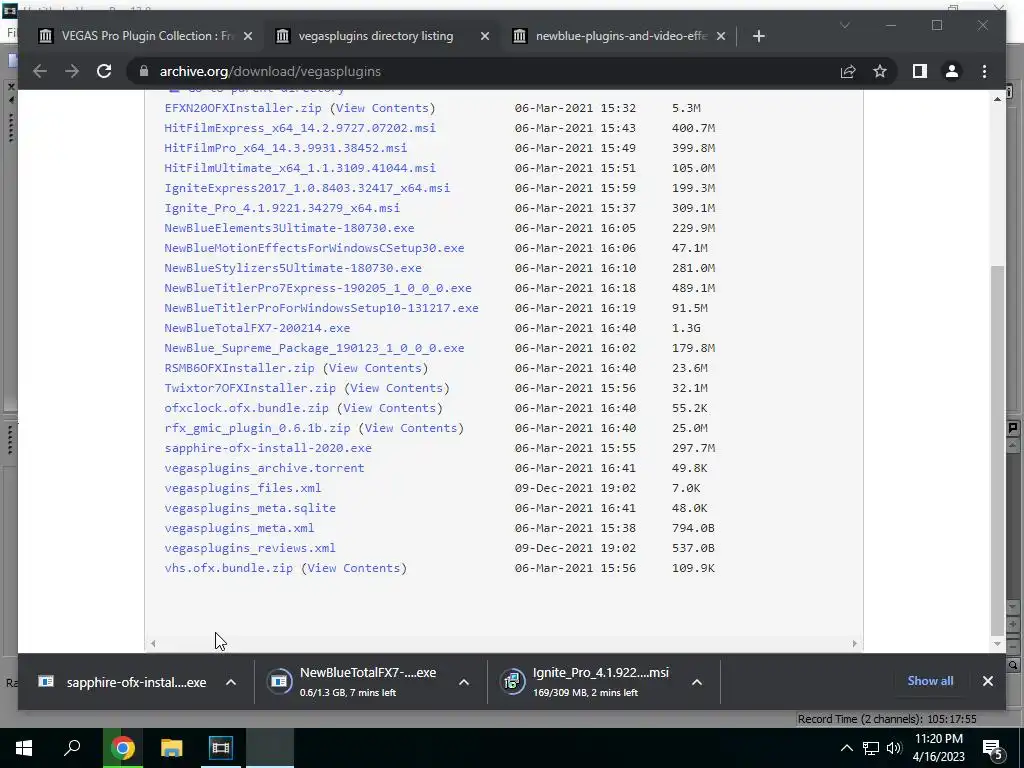Screen dimensions: 1024x768
Task: View Contents of vhs.ofx.bundle.zip
Action: (x=353, y=568)
